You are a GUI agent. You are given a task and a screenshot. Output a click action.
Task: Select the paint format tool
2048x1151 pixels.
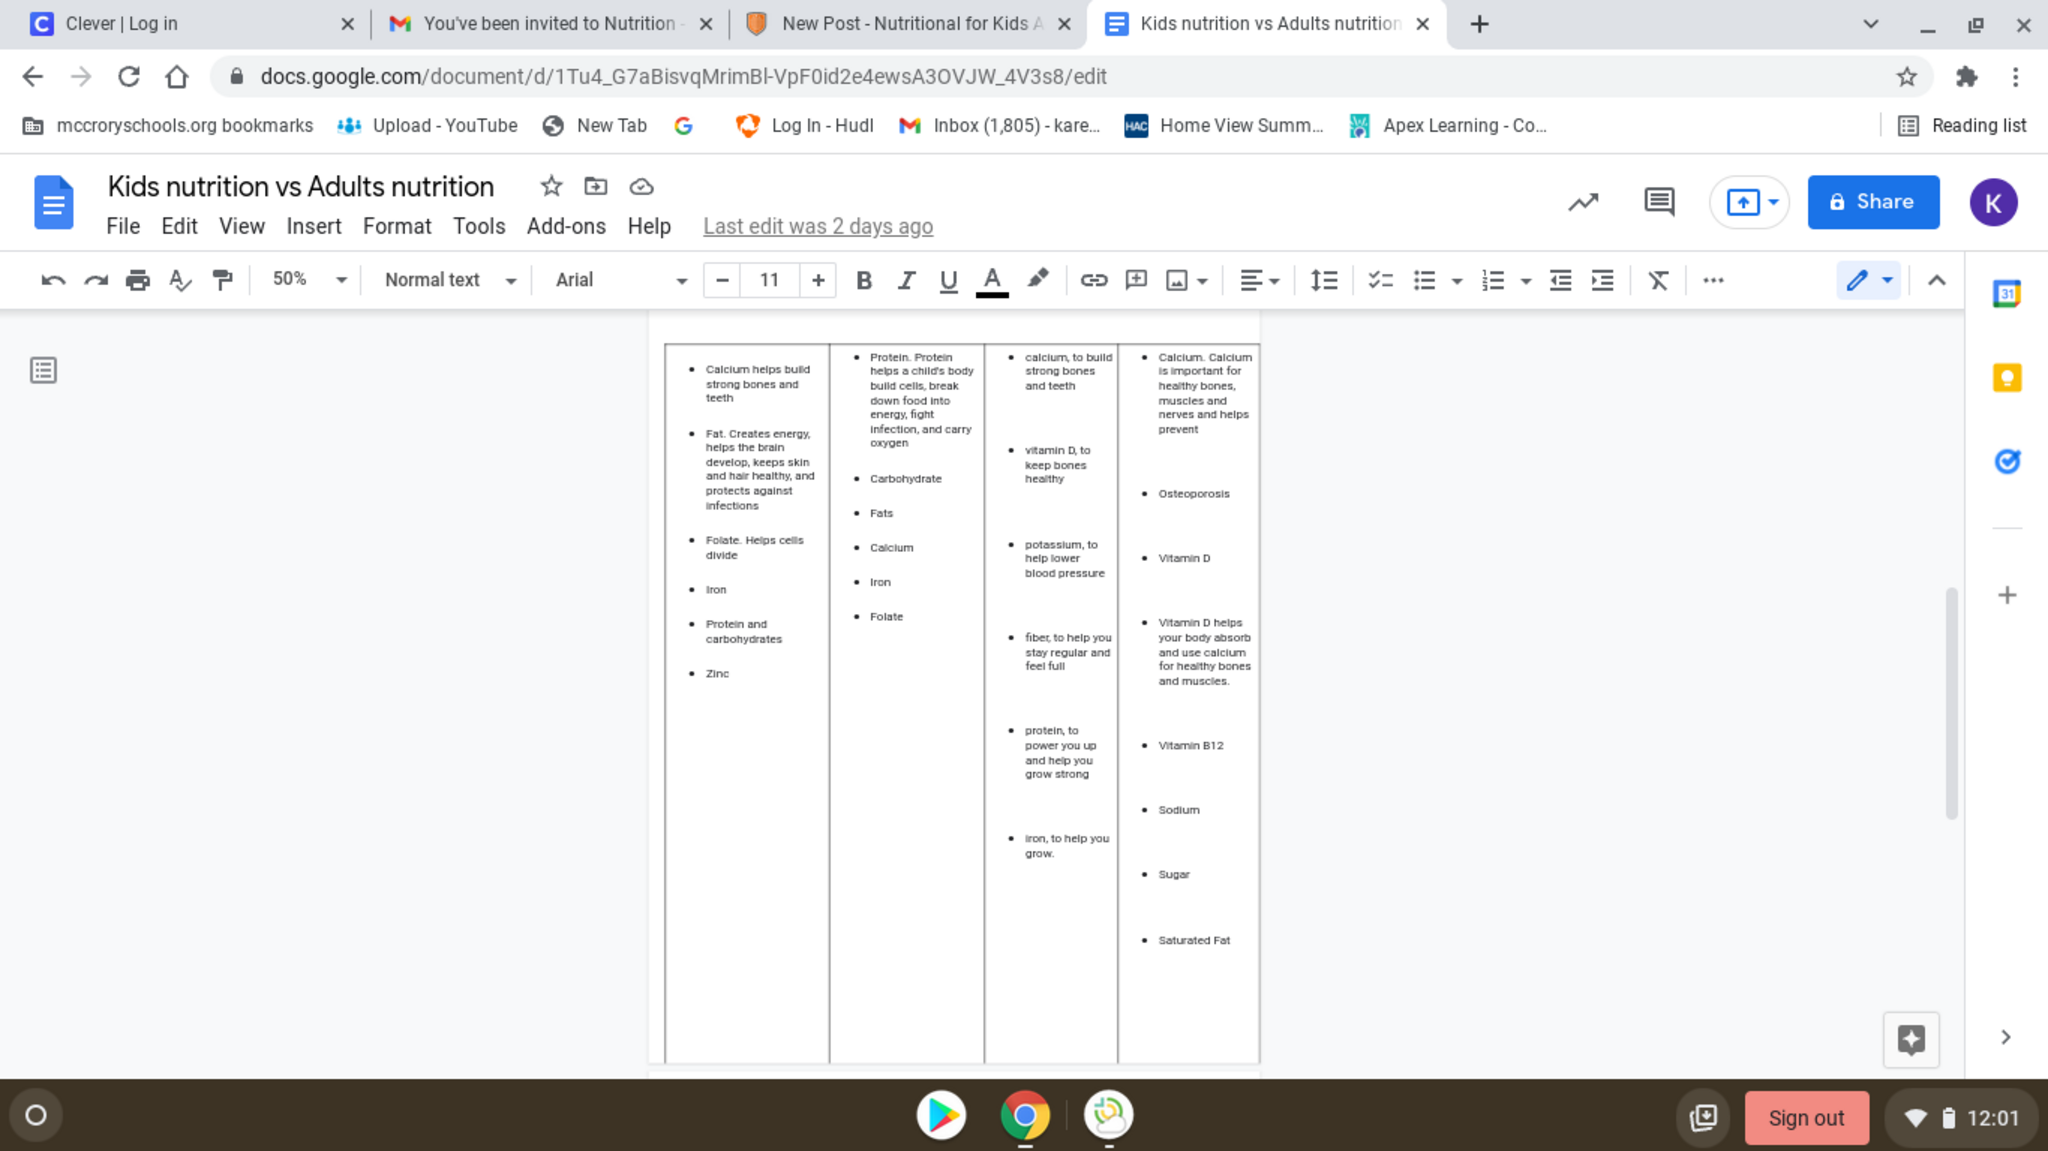(222, 281)
